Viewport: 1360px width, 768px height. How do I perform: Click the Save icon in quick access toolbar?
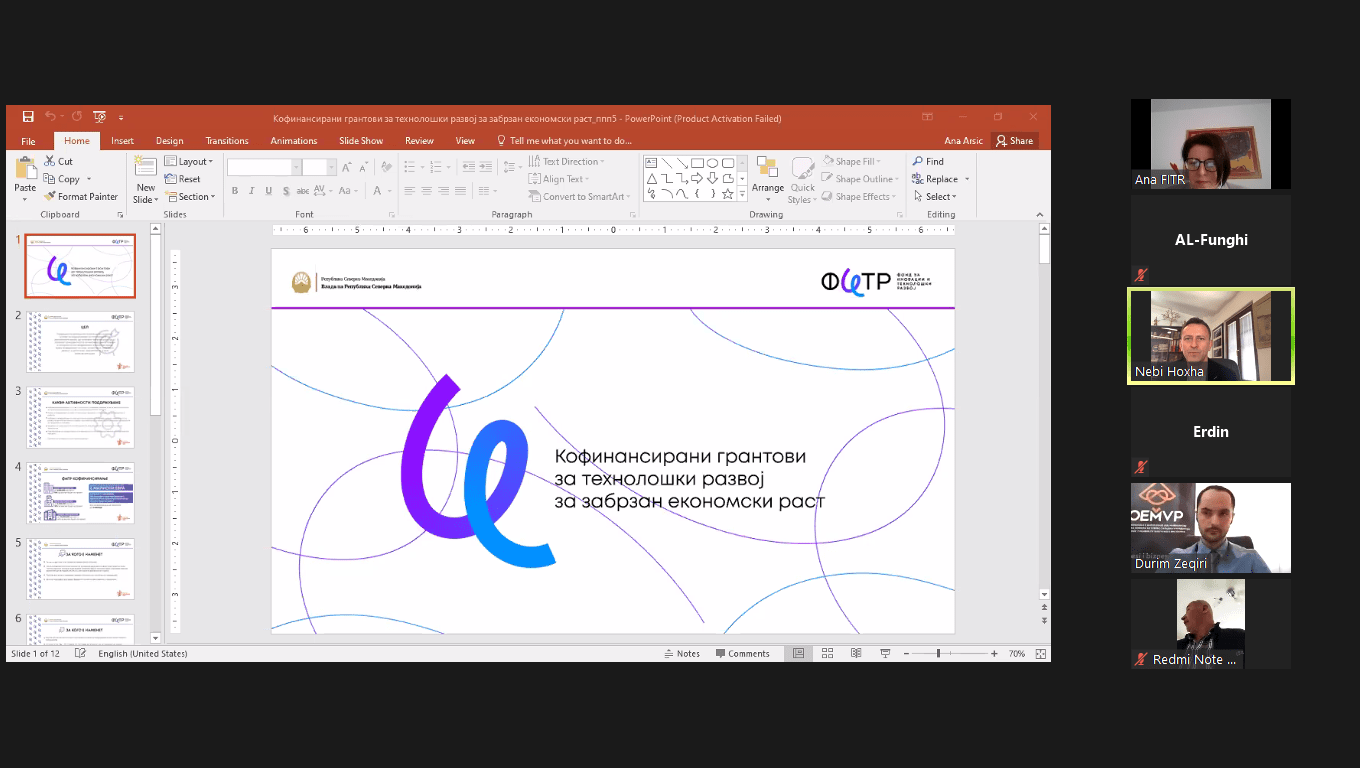(28, 117)
